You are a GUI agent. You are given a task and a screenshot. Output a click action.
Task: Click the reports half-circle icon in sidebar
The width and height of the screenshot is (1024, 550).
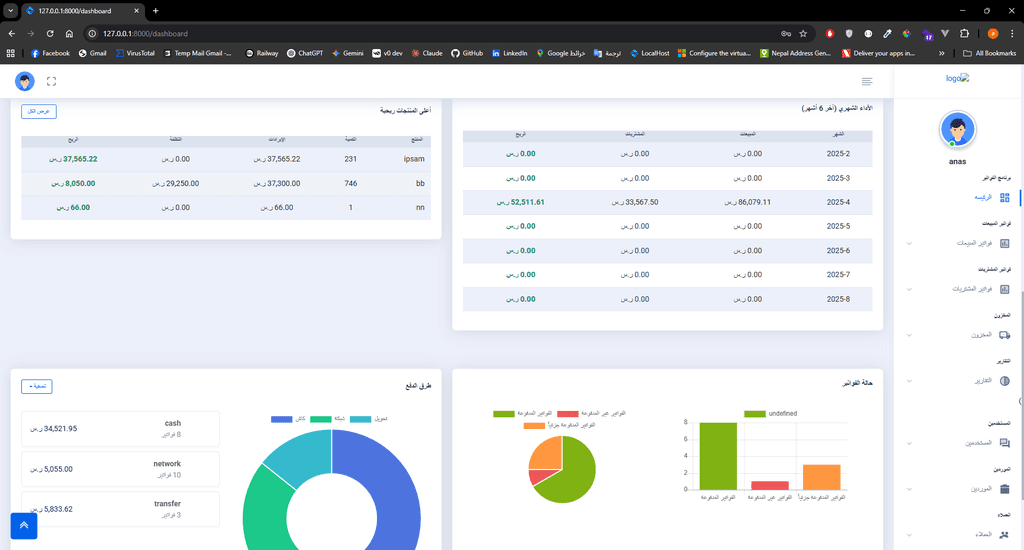tap(1004, 381)
